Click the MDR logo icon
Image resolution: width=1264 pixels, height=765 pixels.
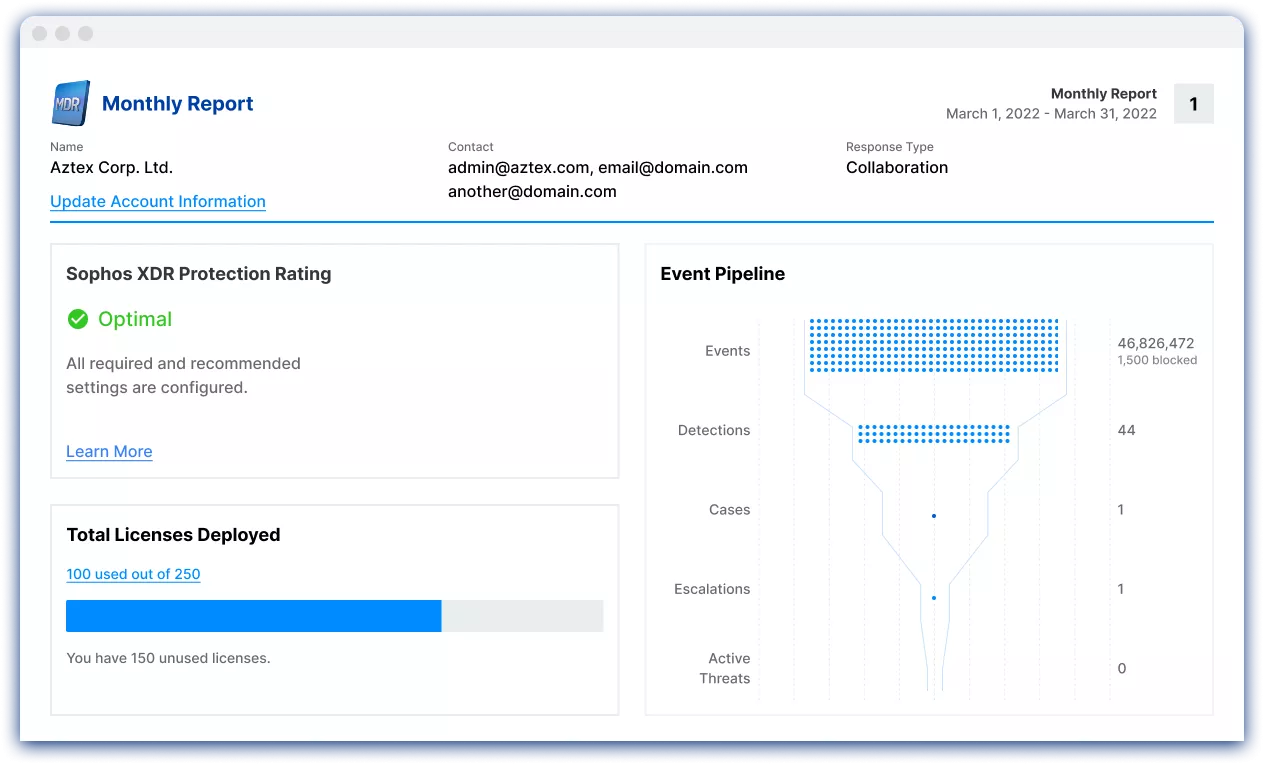(x=71, y=103)
